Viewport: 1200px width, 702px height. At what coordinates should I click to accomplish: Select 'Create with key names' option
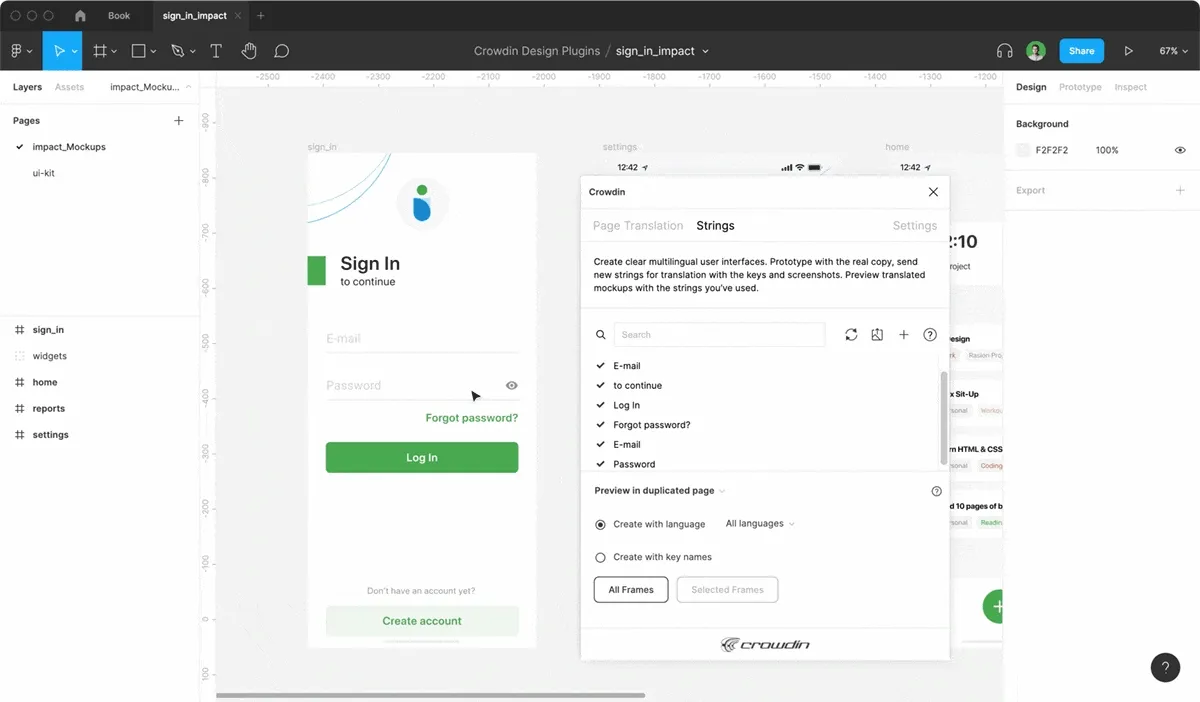(601, 557)
